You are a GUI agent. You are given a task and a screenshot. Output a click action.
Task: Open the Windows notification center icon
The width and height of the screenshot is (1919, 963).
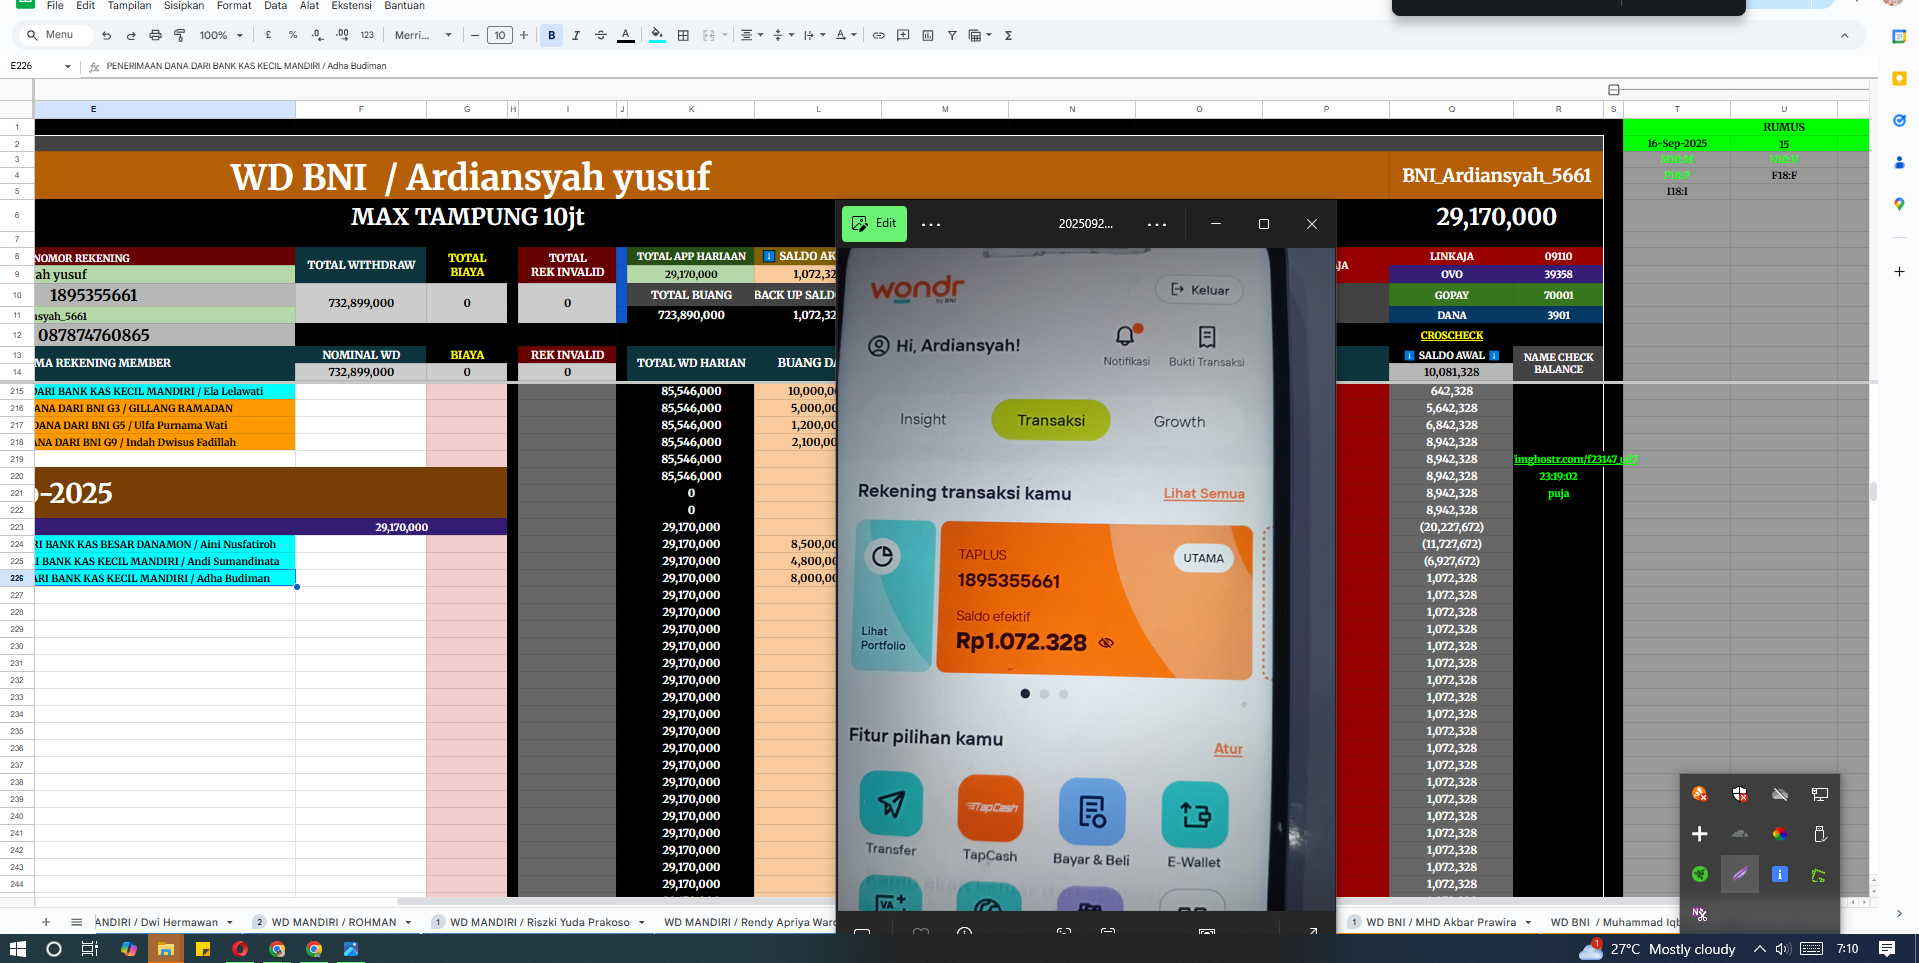pos(1887,949)
